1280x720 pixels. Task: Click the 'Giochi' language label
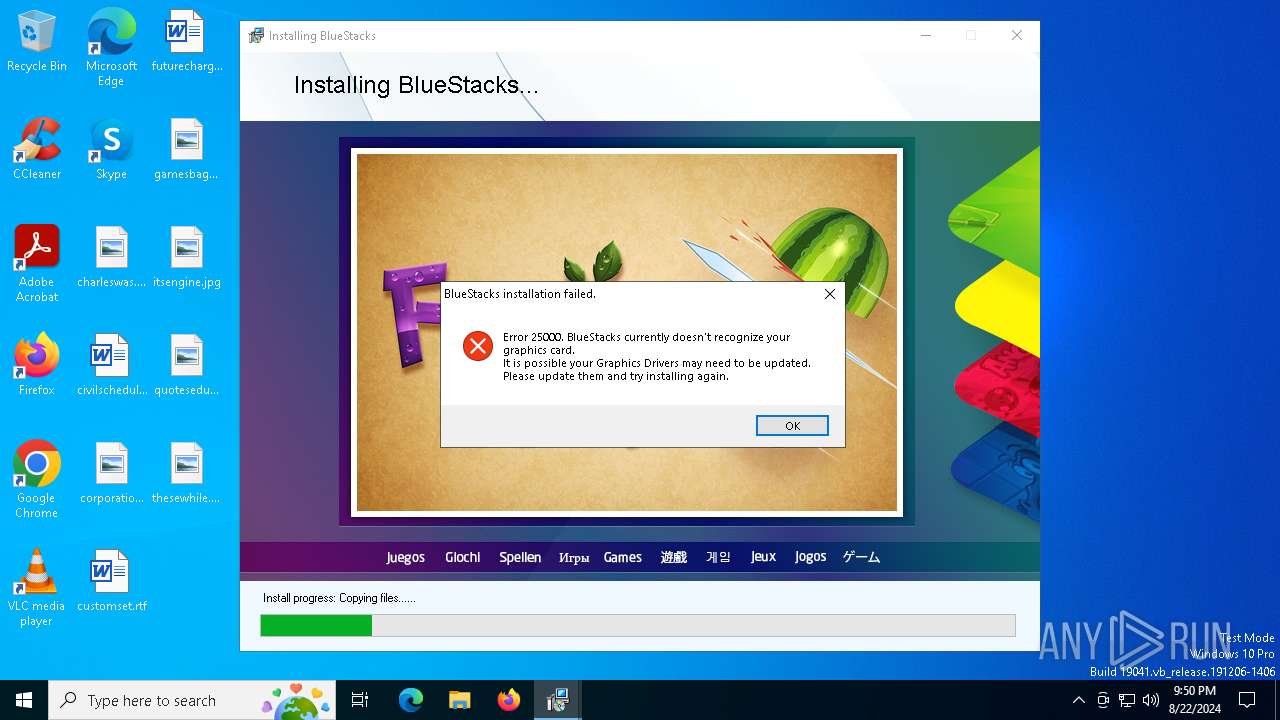[463, 557]
